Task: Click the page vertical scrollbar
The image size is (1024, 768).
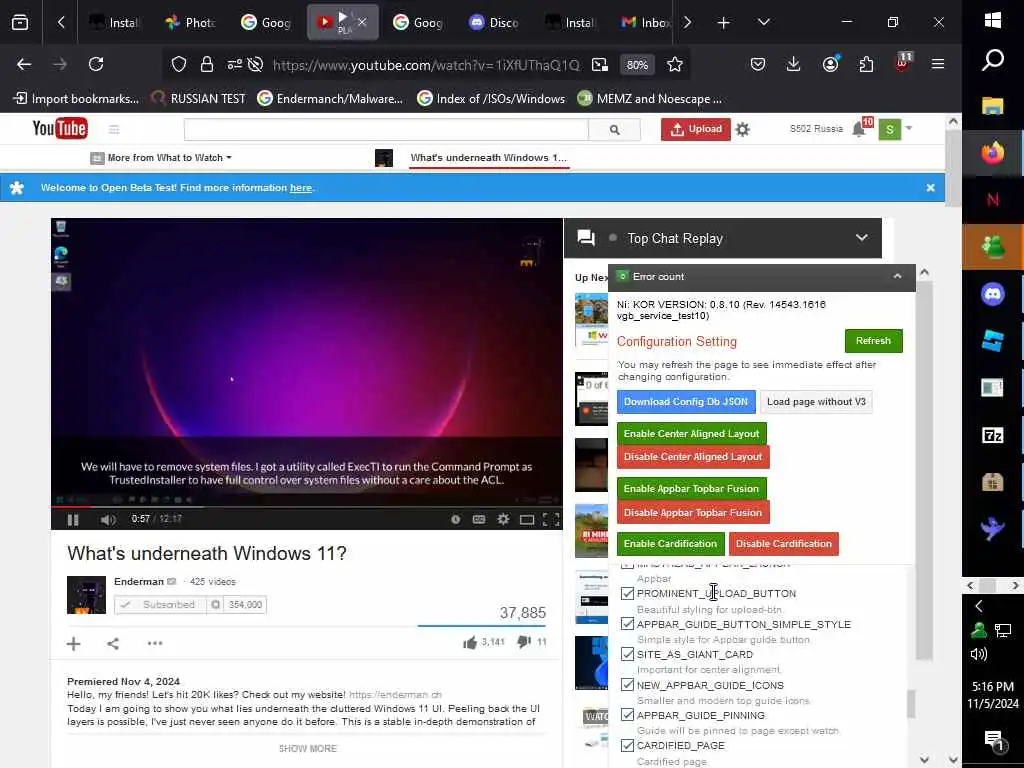Action: point(953,168)
